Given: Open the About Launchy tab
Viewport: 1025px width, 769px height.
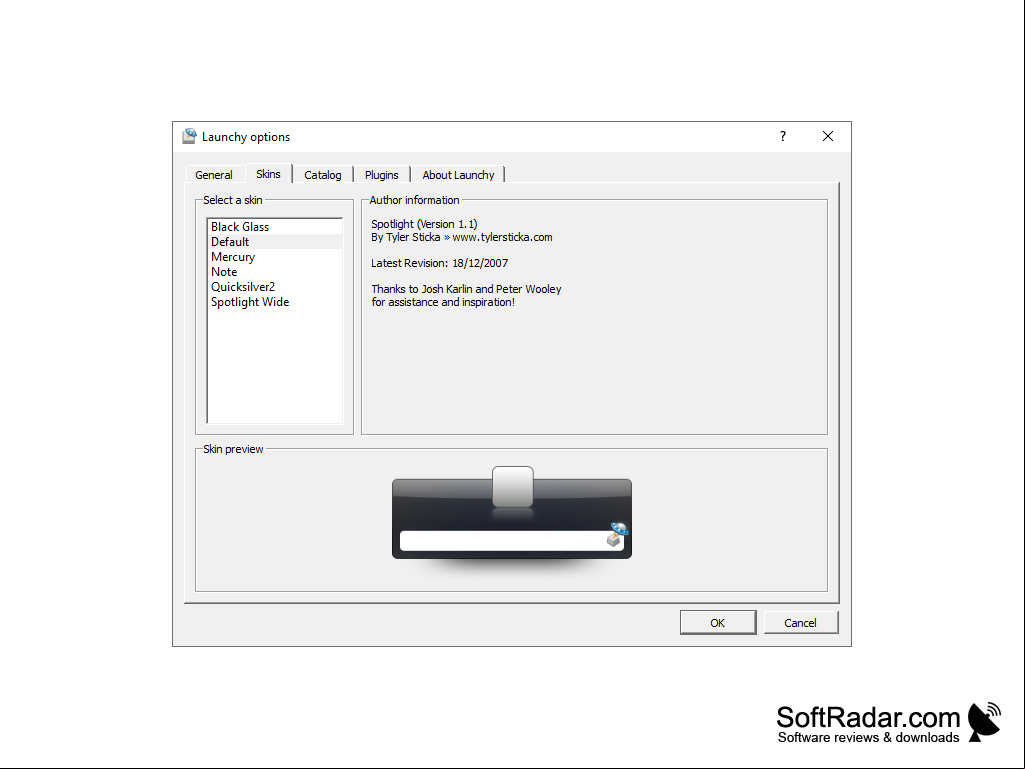Looking at the screenshot, I should (x=458, y=175).
